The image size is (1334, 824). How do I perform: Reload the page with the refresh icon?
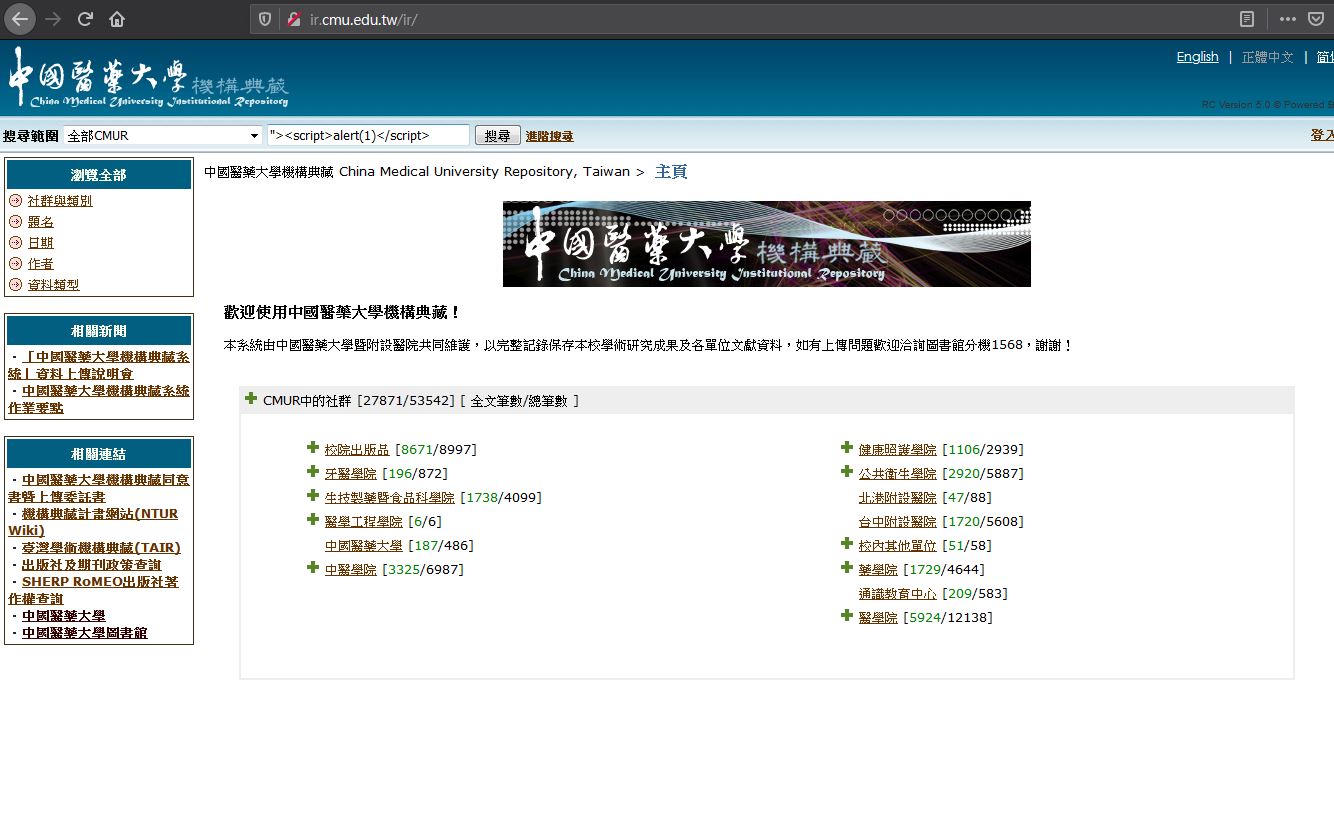coord(86,19)
